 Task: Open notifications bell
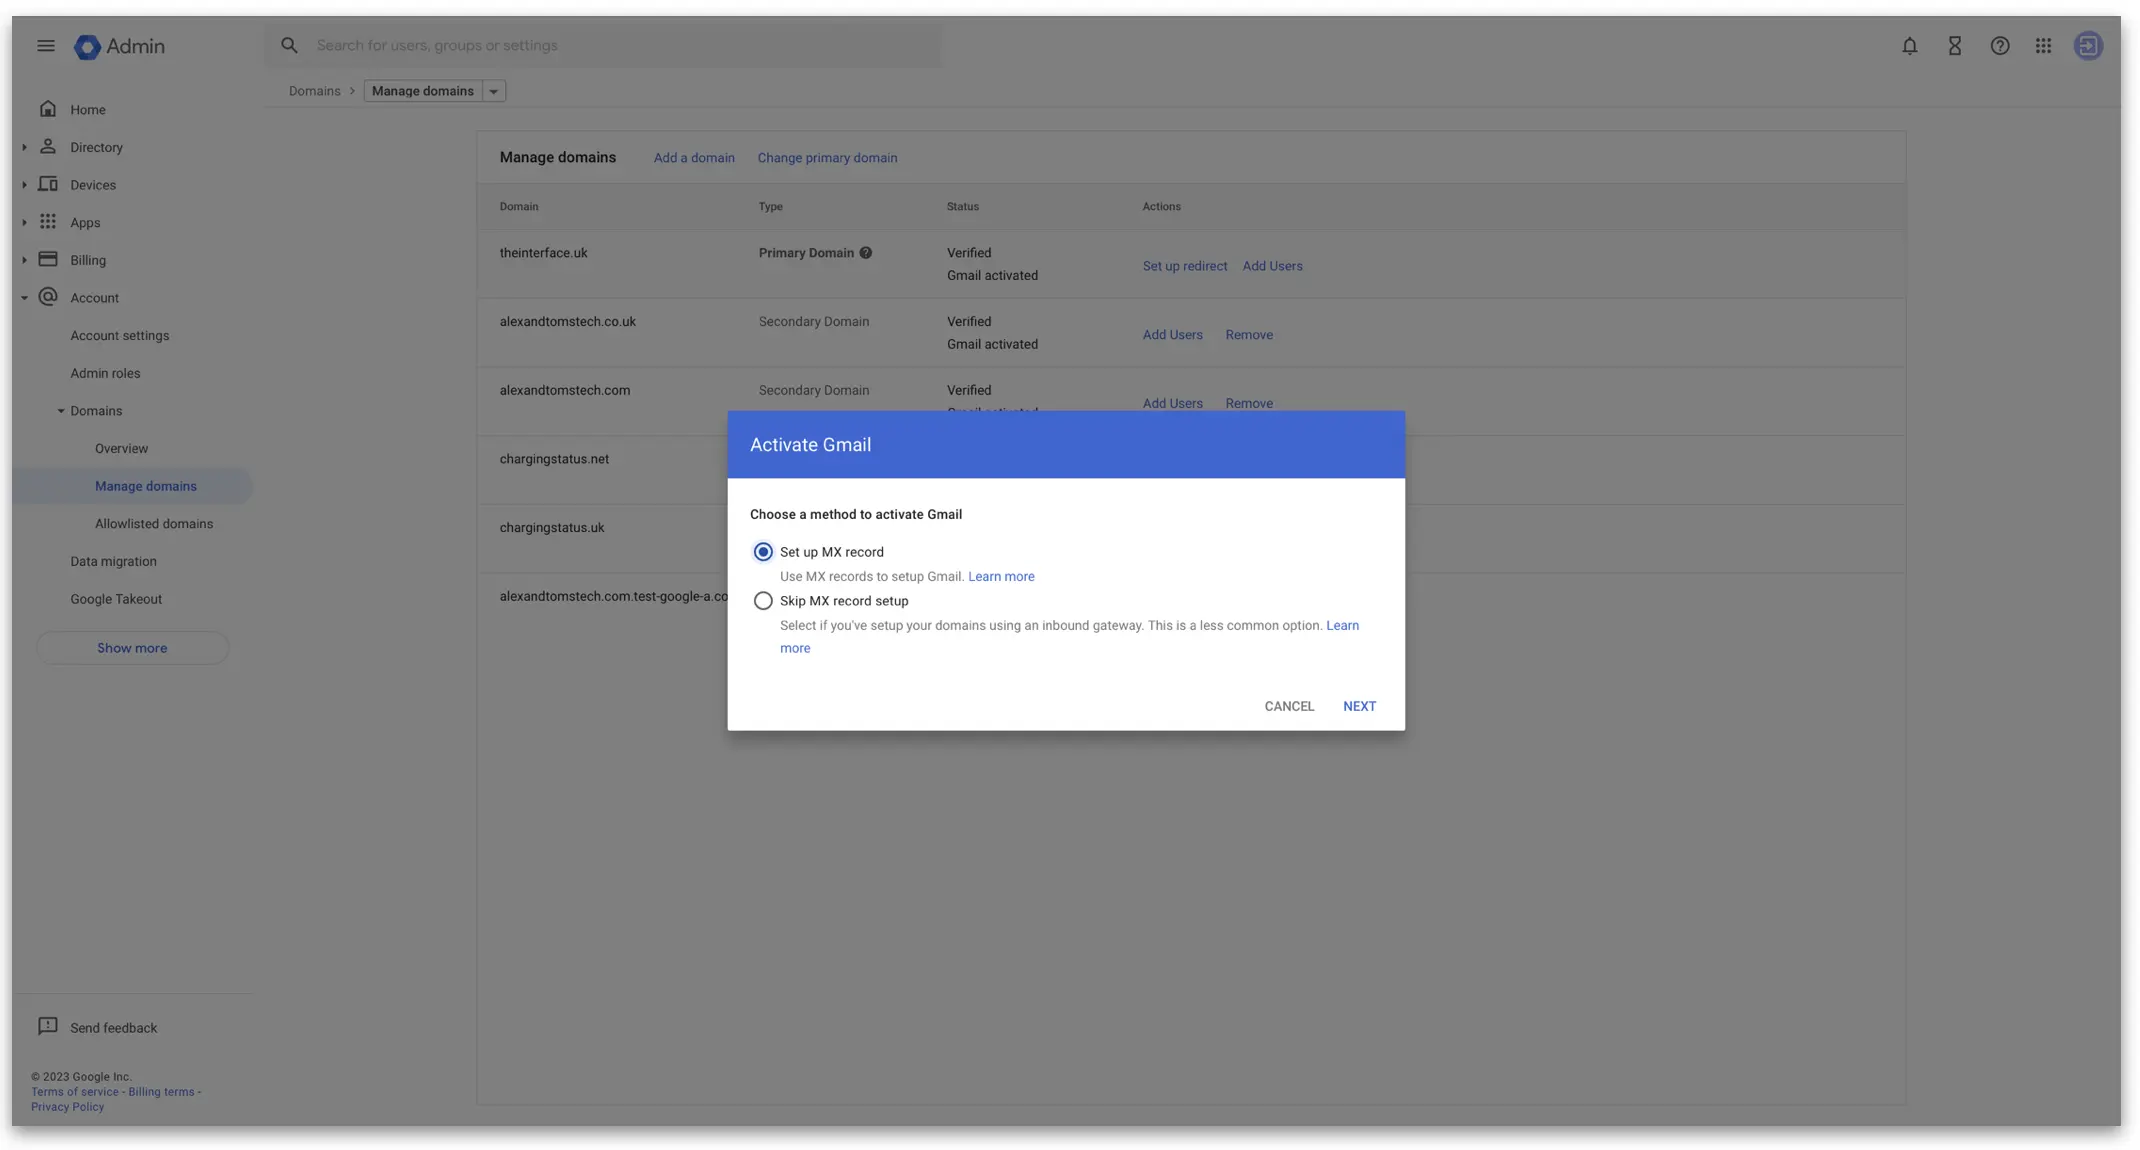pos(1909,46)
